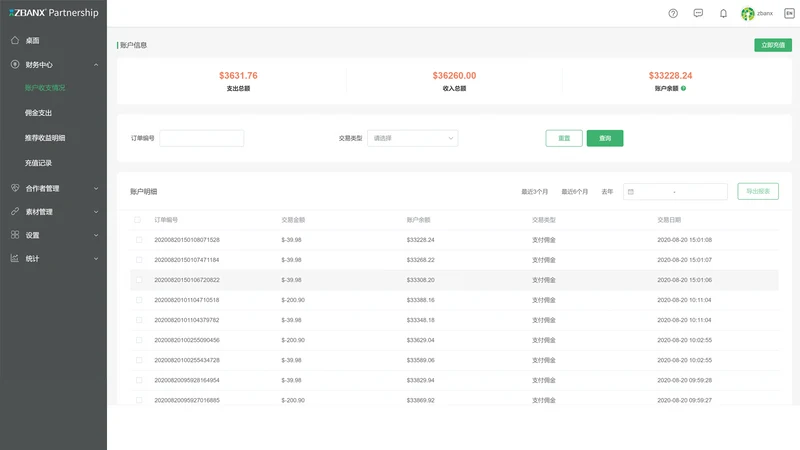Open the messages chat bubble icon

(x=698, y=13)
